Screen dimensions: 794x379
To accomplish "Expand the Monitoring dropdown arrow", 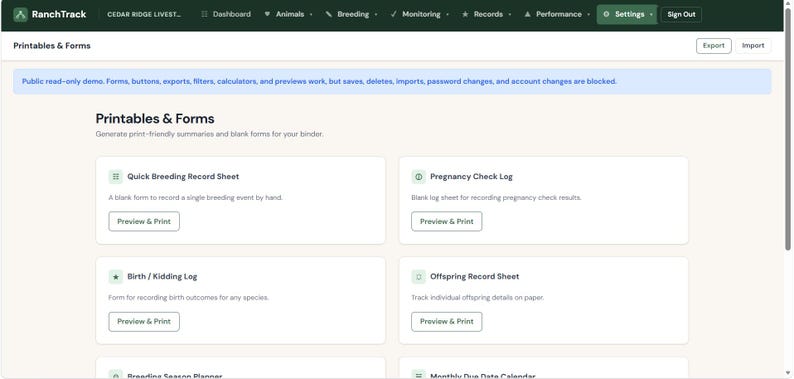I will click(448, 15).
